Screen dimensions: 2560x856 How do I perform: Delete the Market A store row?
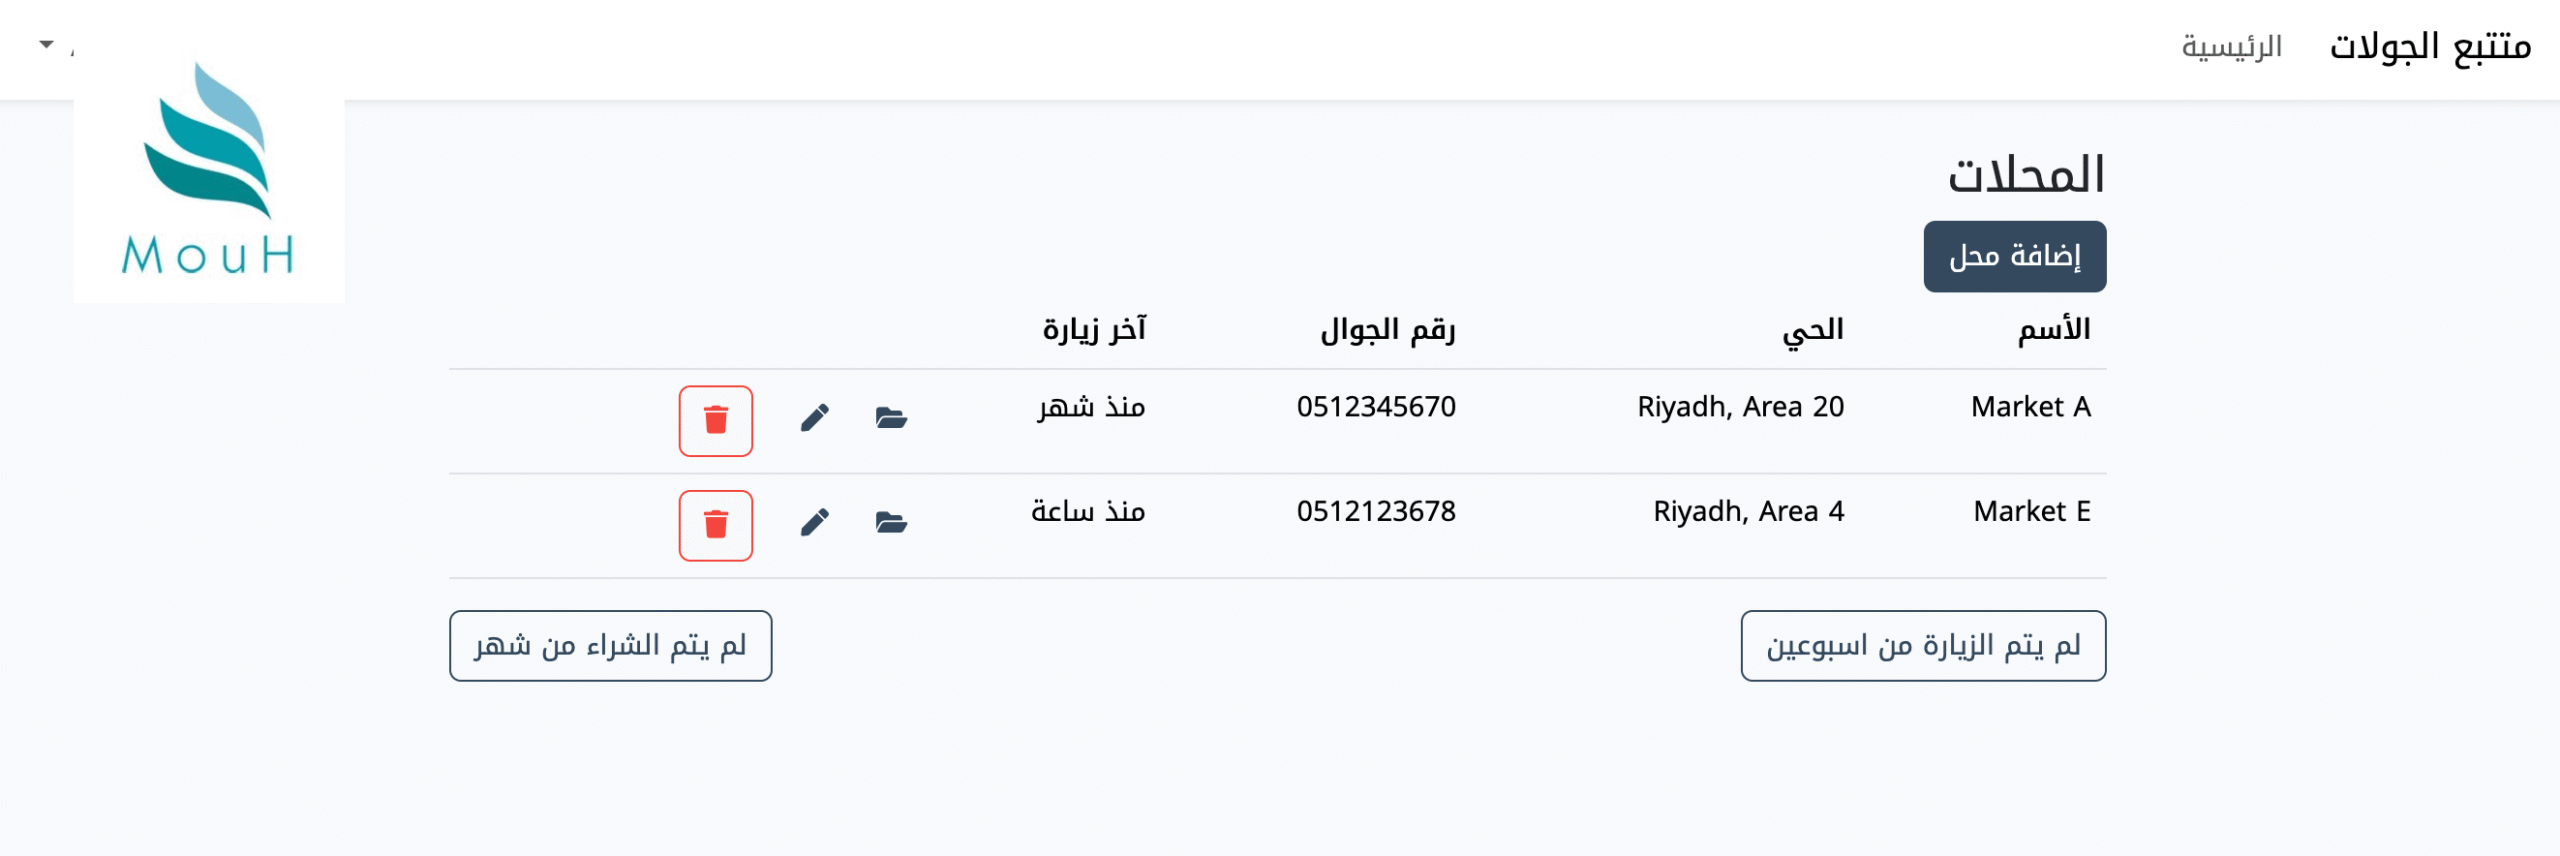715,420
